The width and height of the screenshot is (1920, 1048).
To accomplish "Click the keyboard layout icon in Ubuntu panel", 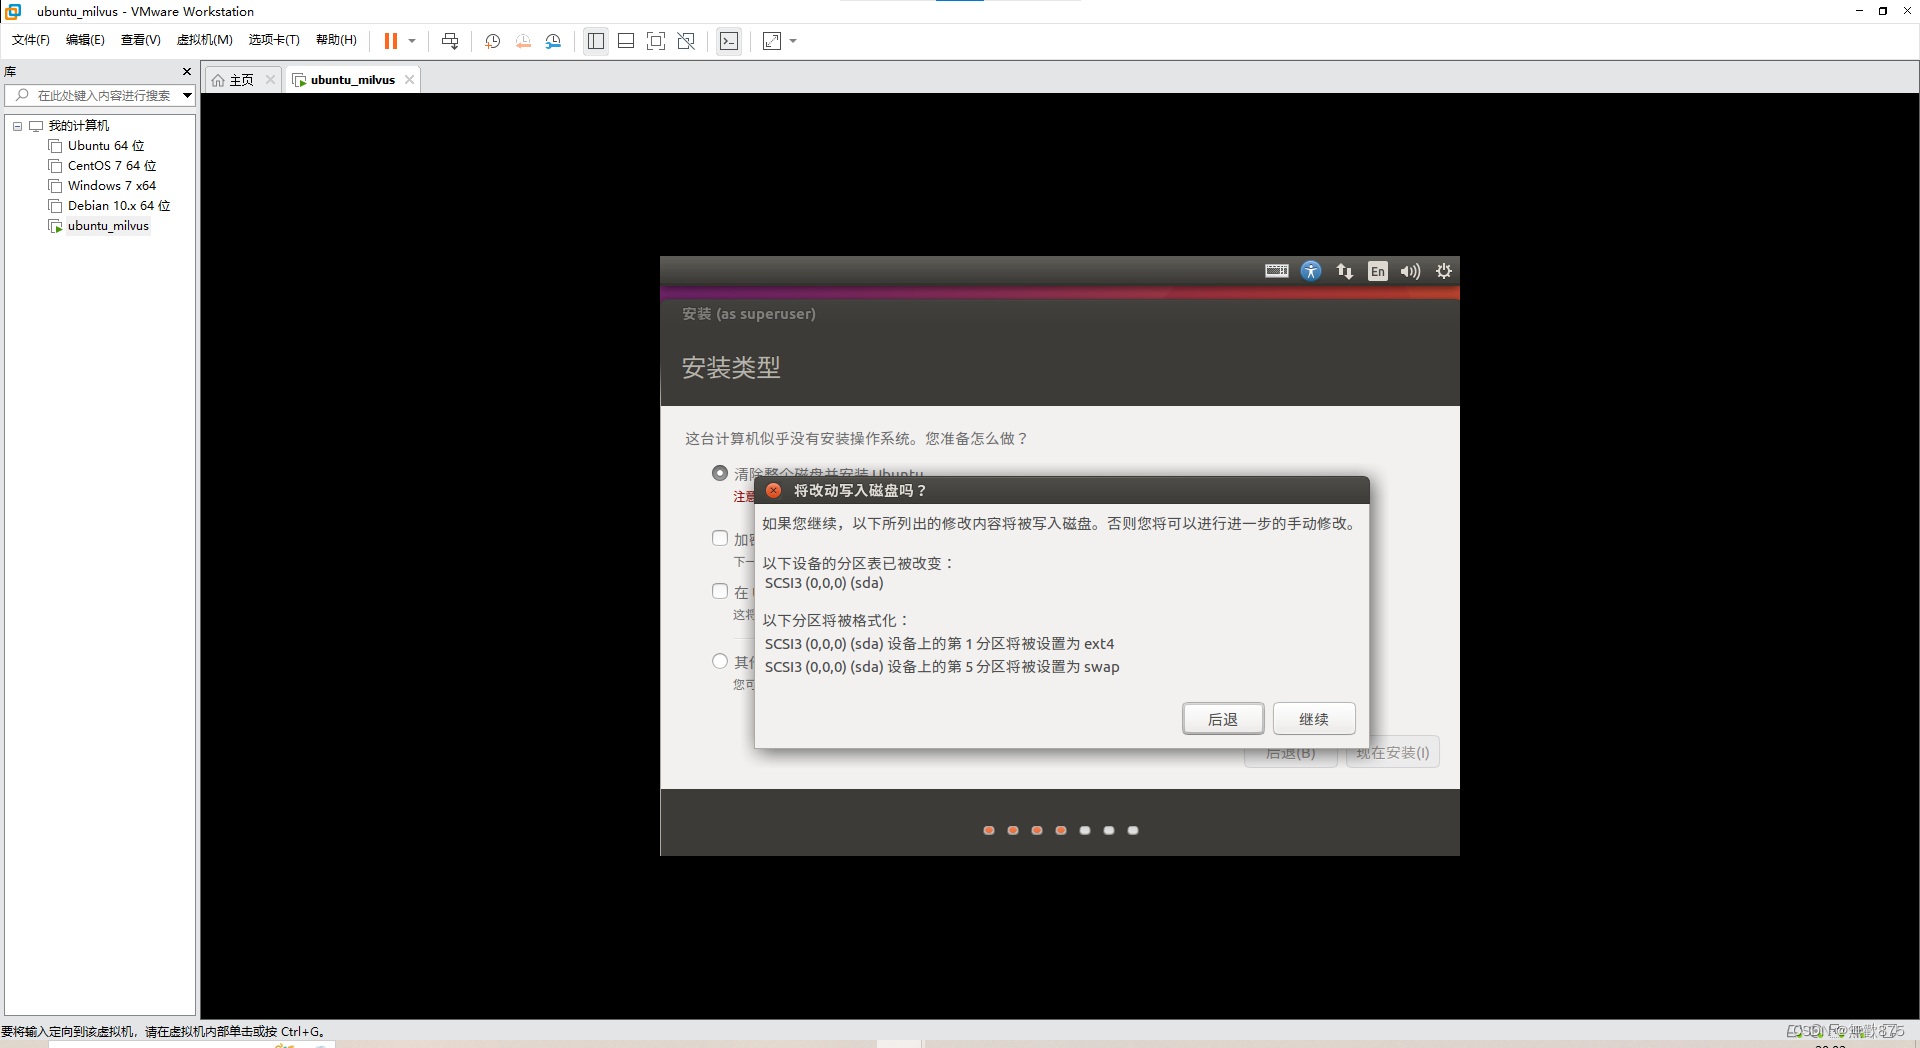I will point(1277,271).
